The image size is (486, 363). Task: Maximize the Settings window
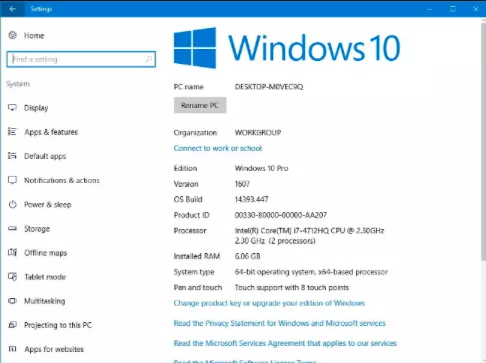(453, 9)
